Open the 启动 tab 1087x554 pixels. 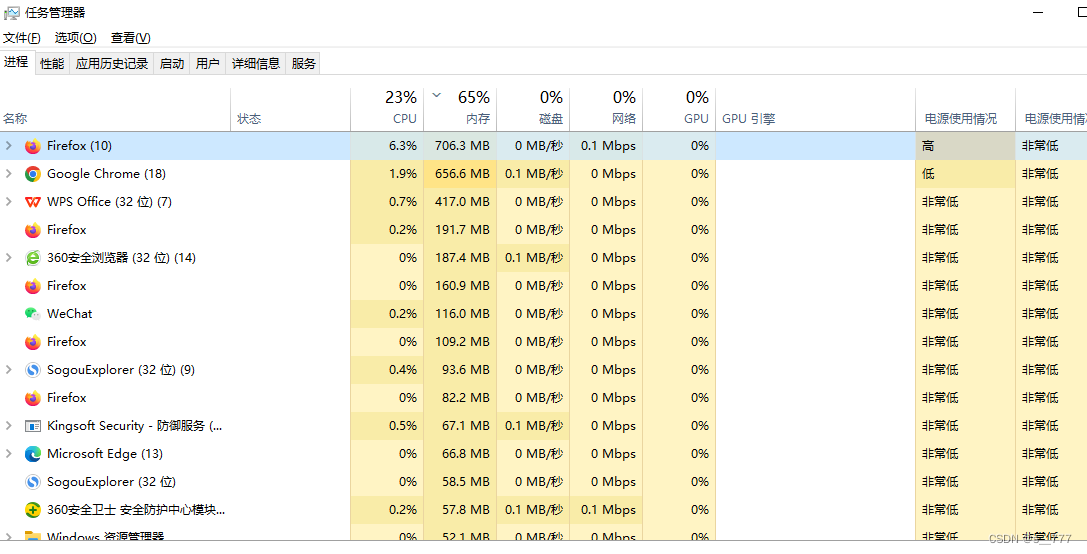tap(172, 64)
